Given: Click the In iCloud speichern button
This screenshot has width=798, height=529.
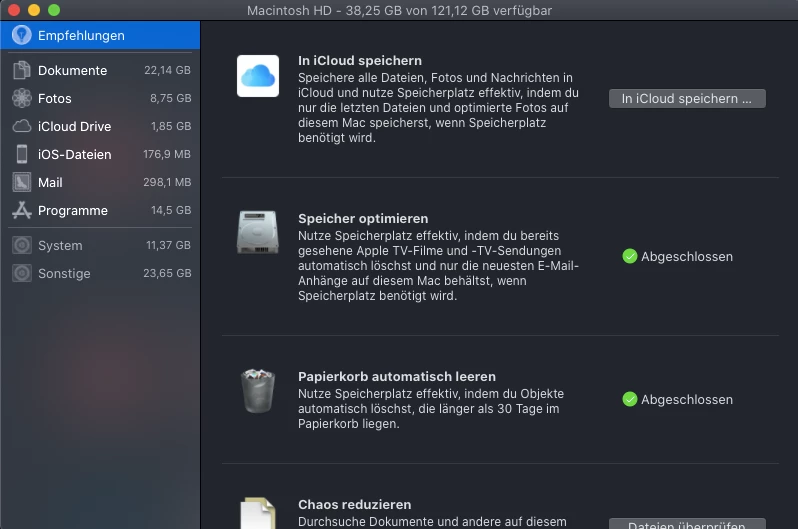Looking at the screenshot, I should pyautogui.click(x=687, y=99).
